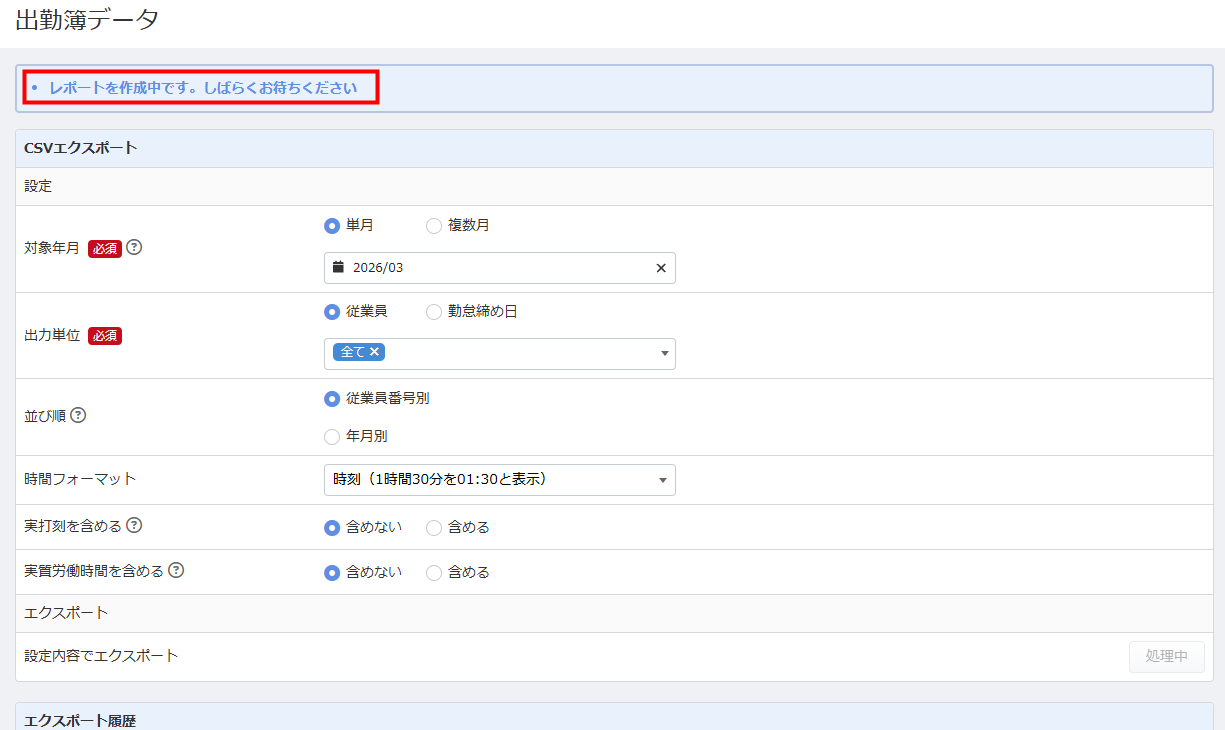Screen dimensions: 1225x730
Task: Open the 時間フォーマット dropdown
Action: [x=500, y=480]
